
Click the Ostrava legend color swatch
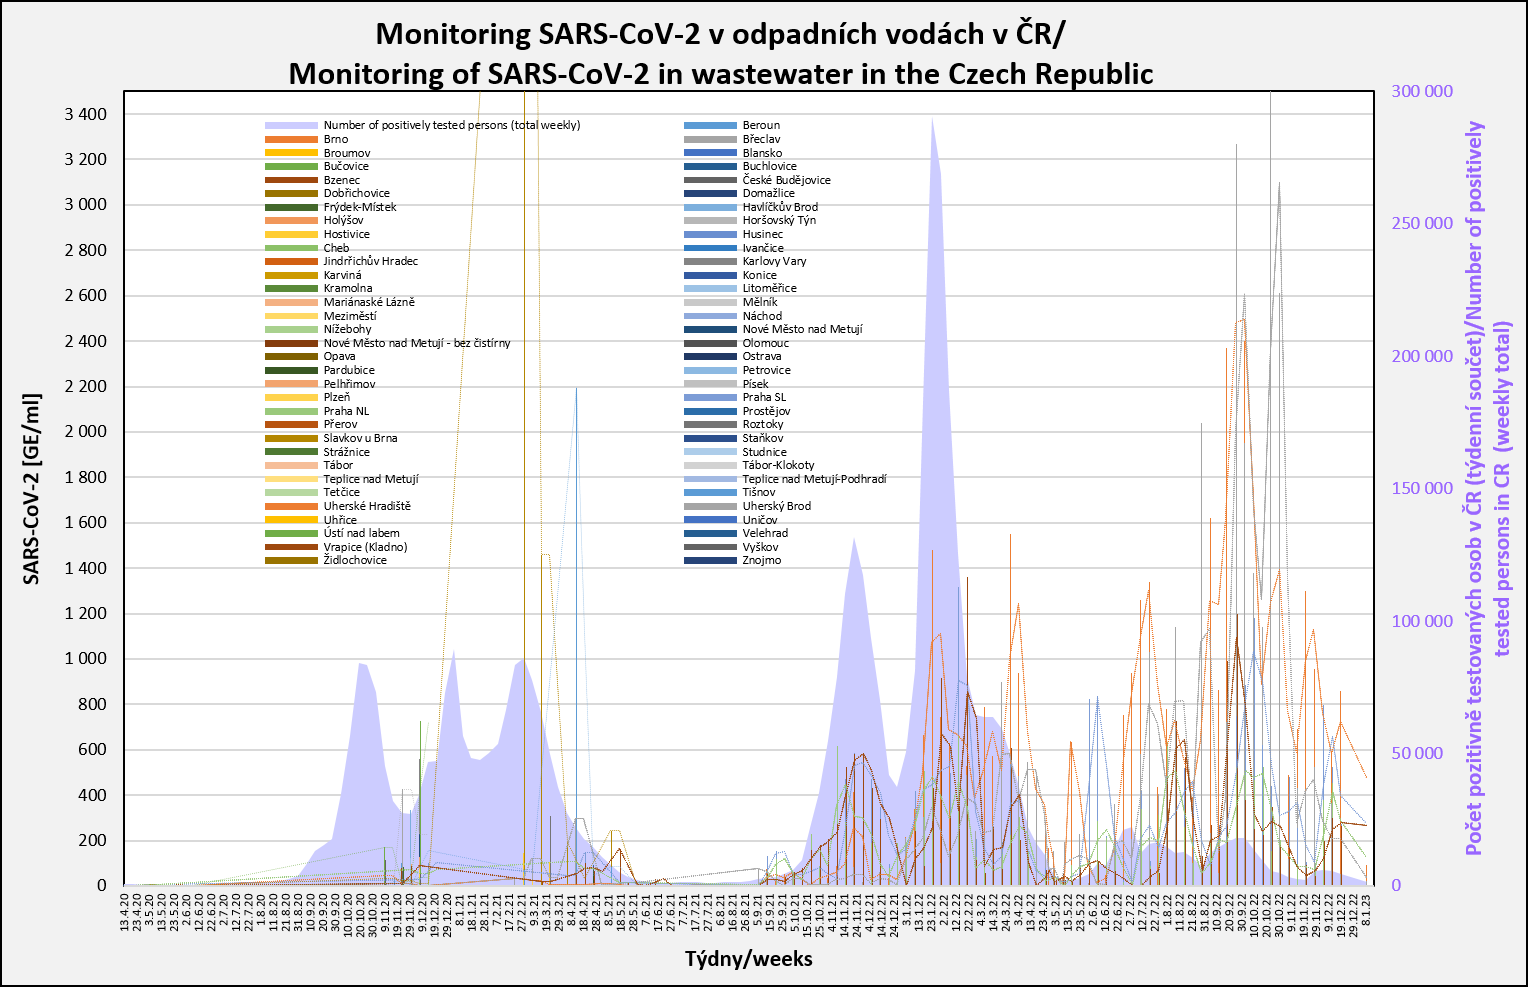click(x=710, y=357)
